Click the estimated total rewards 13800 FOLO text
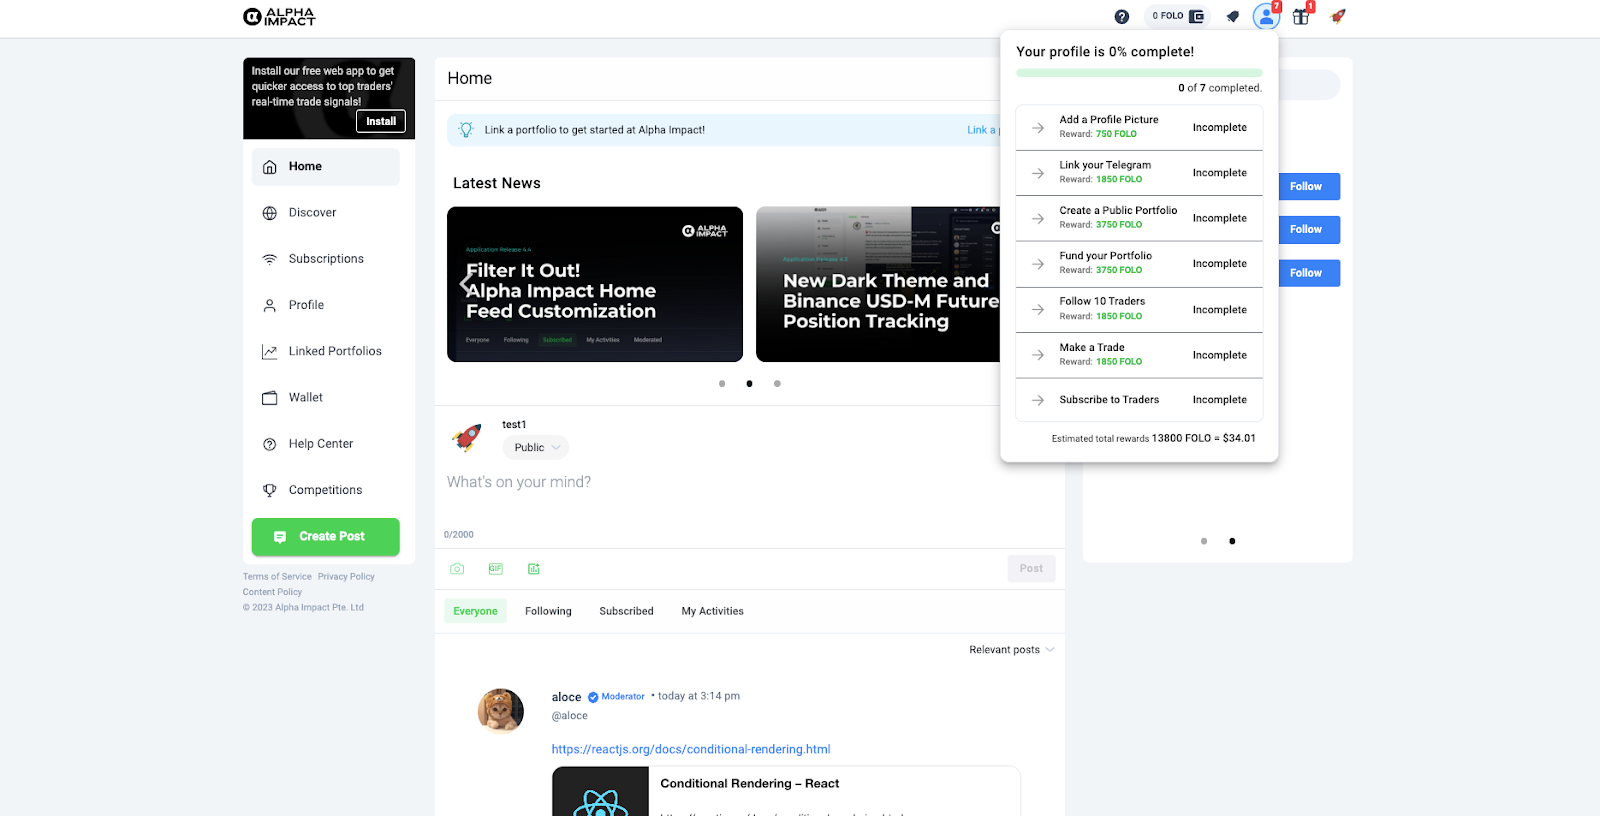 (1154, 439)
